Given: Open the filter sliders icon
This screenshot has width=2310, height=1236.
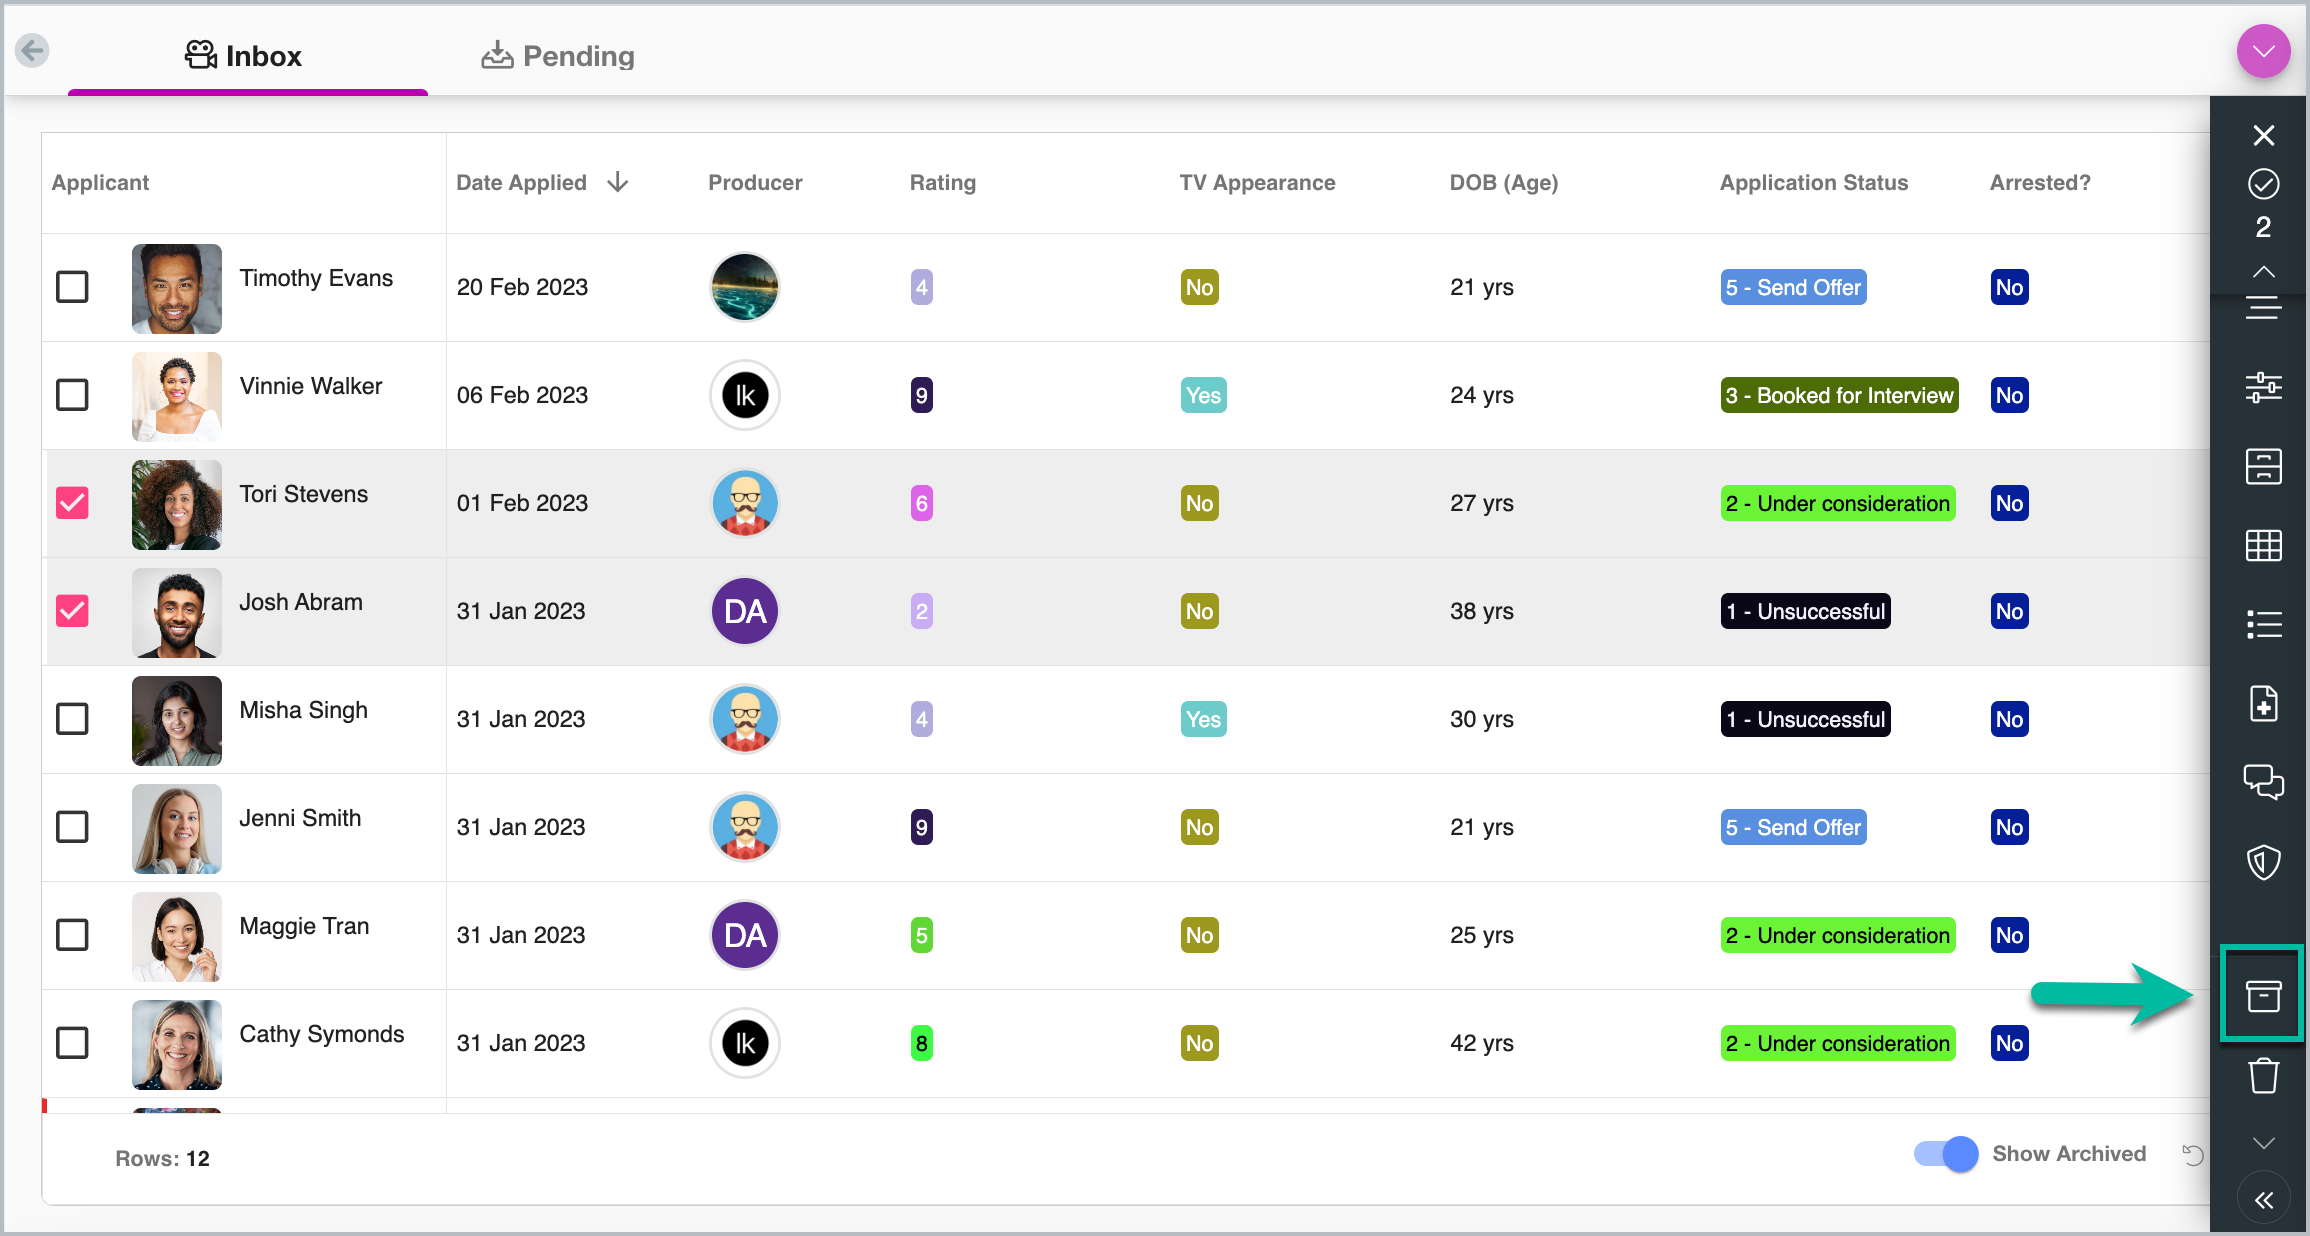Looking at the screenshot, I should click(2263, 387).
